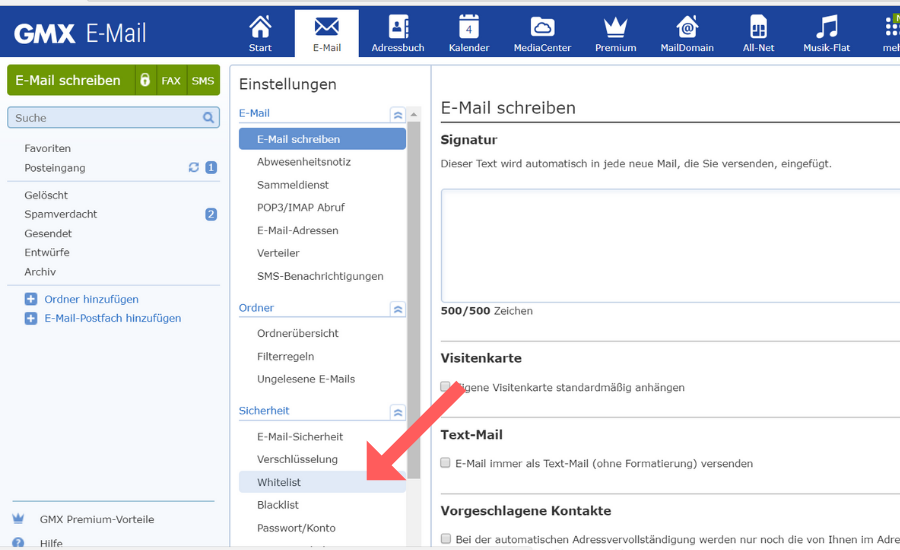
Task: Select Whitelist in the settings menu
Action: point(279,482)
